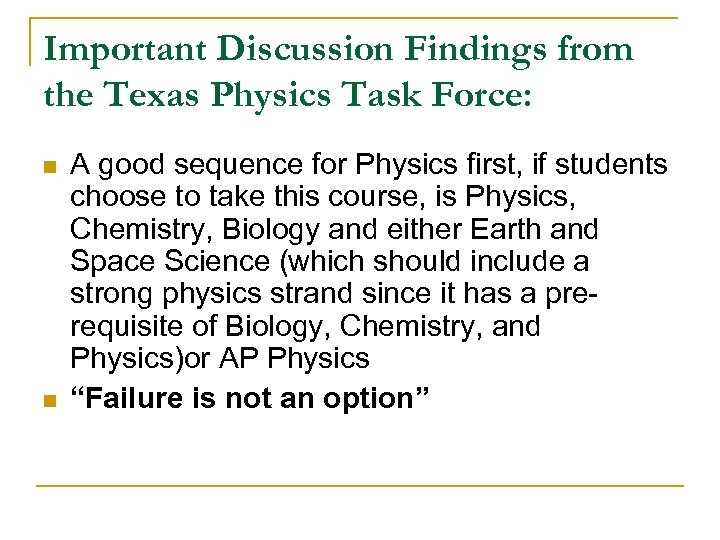Click the "Failure is not an option" quote
Viewport: 720px width, 540px height.
pos(251,398)
